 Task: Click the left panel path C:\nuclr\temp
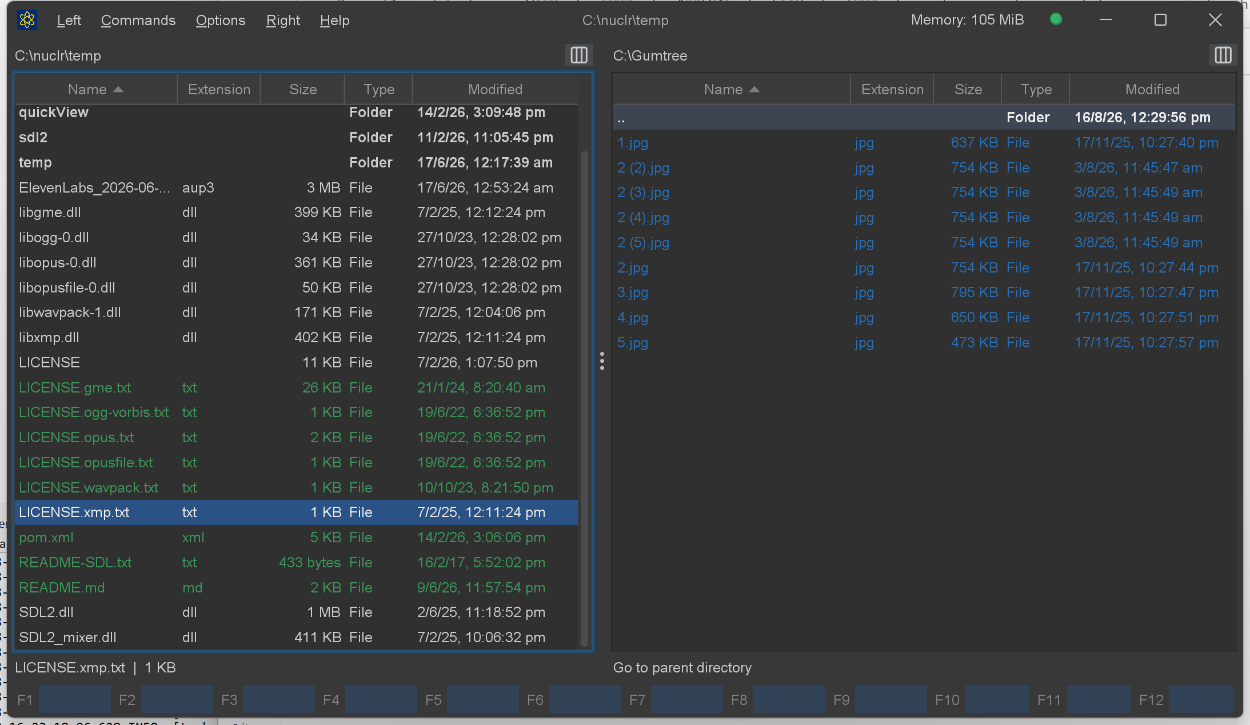(58, 56)
